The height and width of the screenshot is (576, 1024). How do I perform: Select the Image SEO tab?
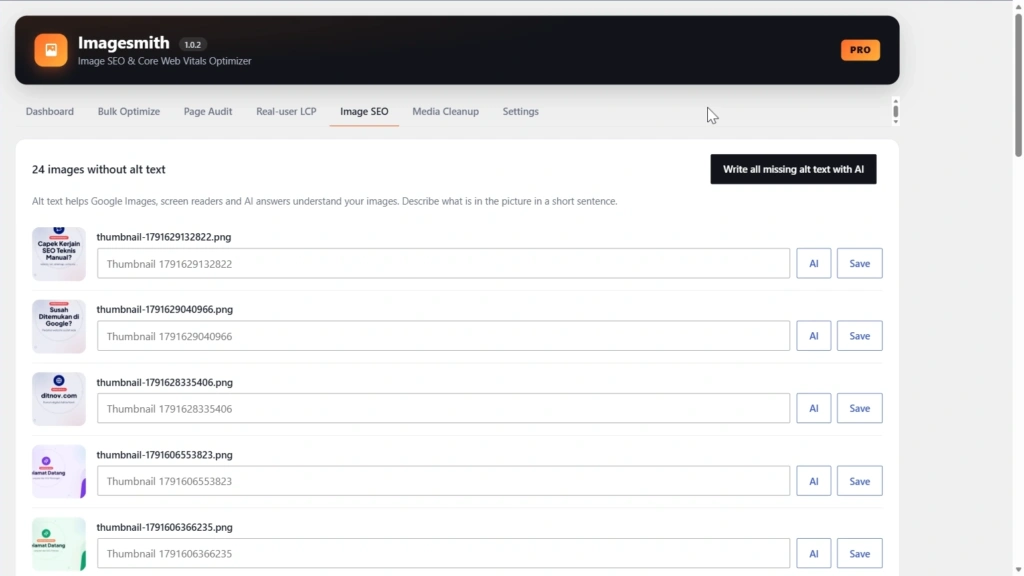364,111
